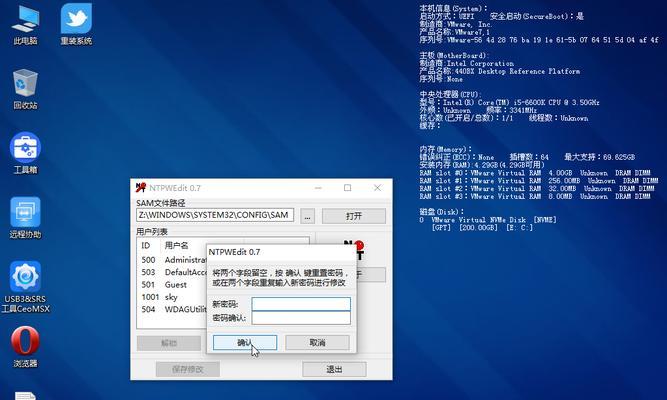Screen dimensions: 667x400
Task: Click the SAM文件路径 path text box
Action: coord(215,215)
